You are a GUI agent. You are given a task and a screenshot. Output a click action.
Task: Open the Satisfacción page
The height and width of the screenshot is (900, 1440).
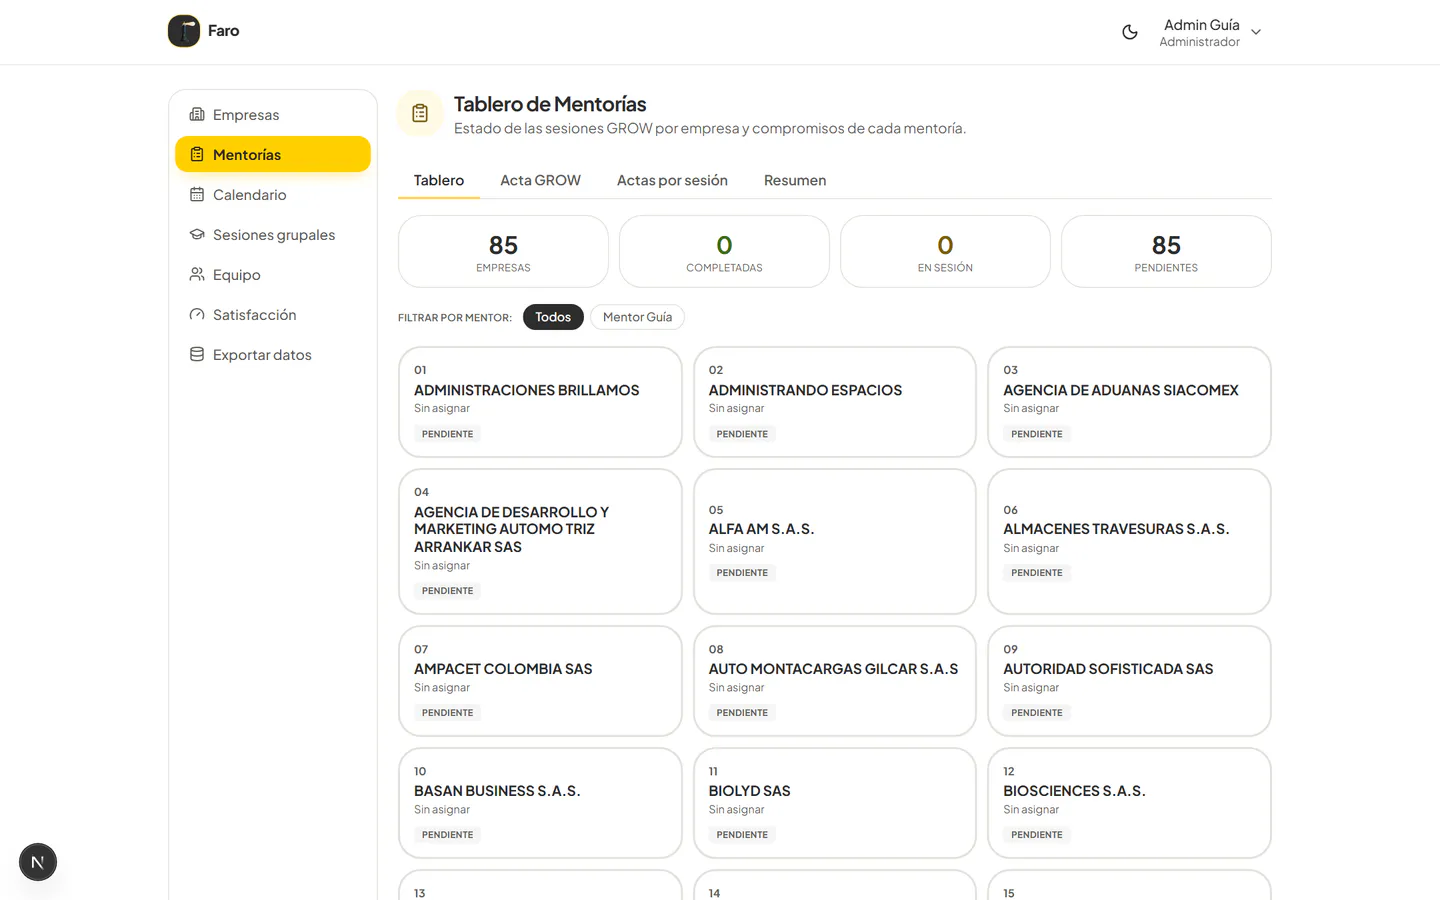pyautogui.click(x=273, y=314)
